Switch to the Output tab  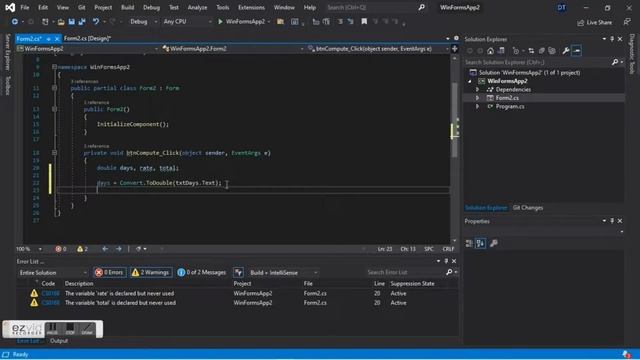pos(59,341)
